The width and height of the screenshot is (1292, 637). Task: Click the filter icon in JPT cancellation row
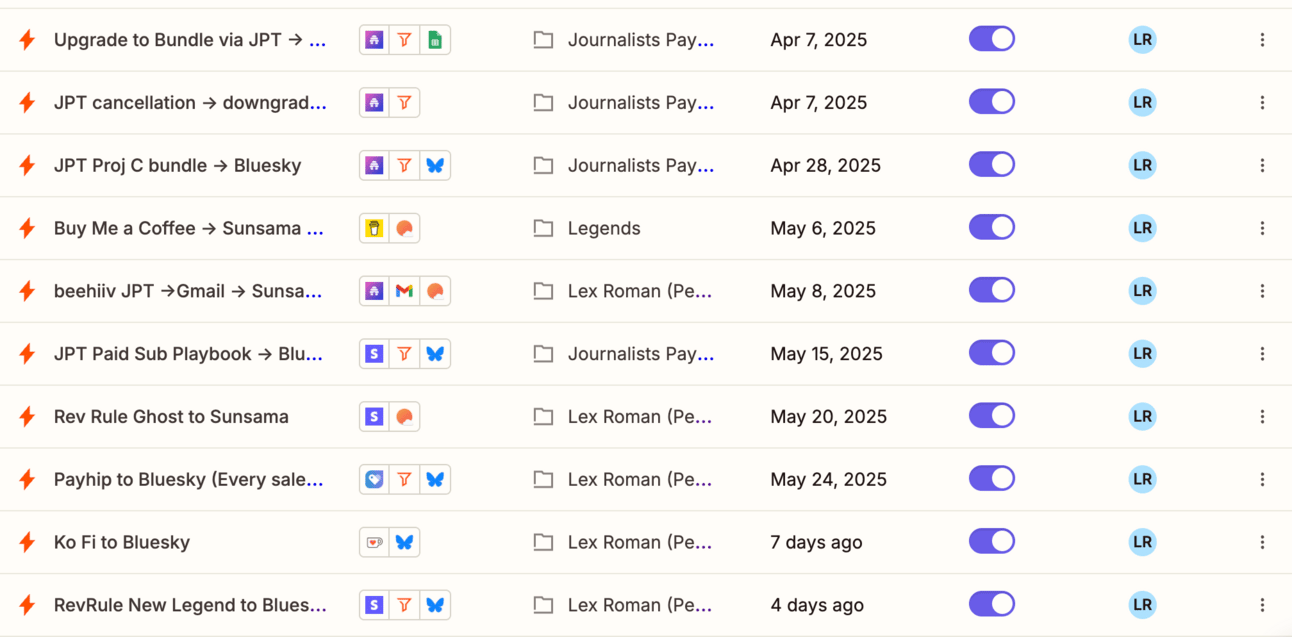pos(404,103)
